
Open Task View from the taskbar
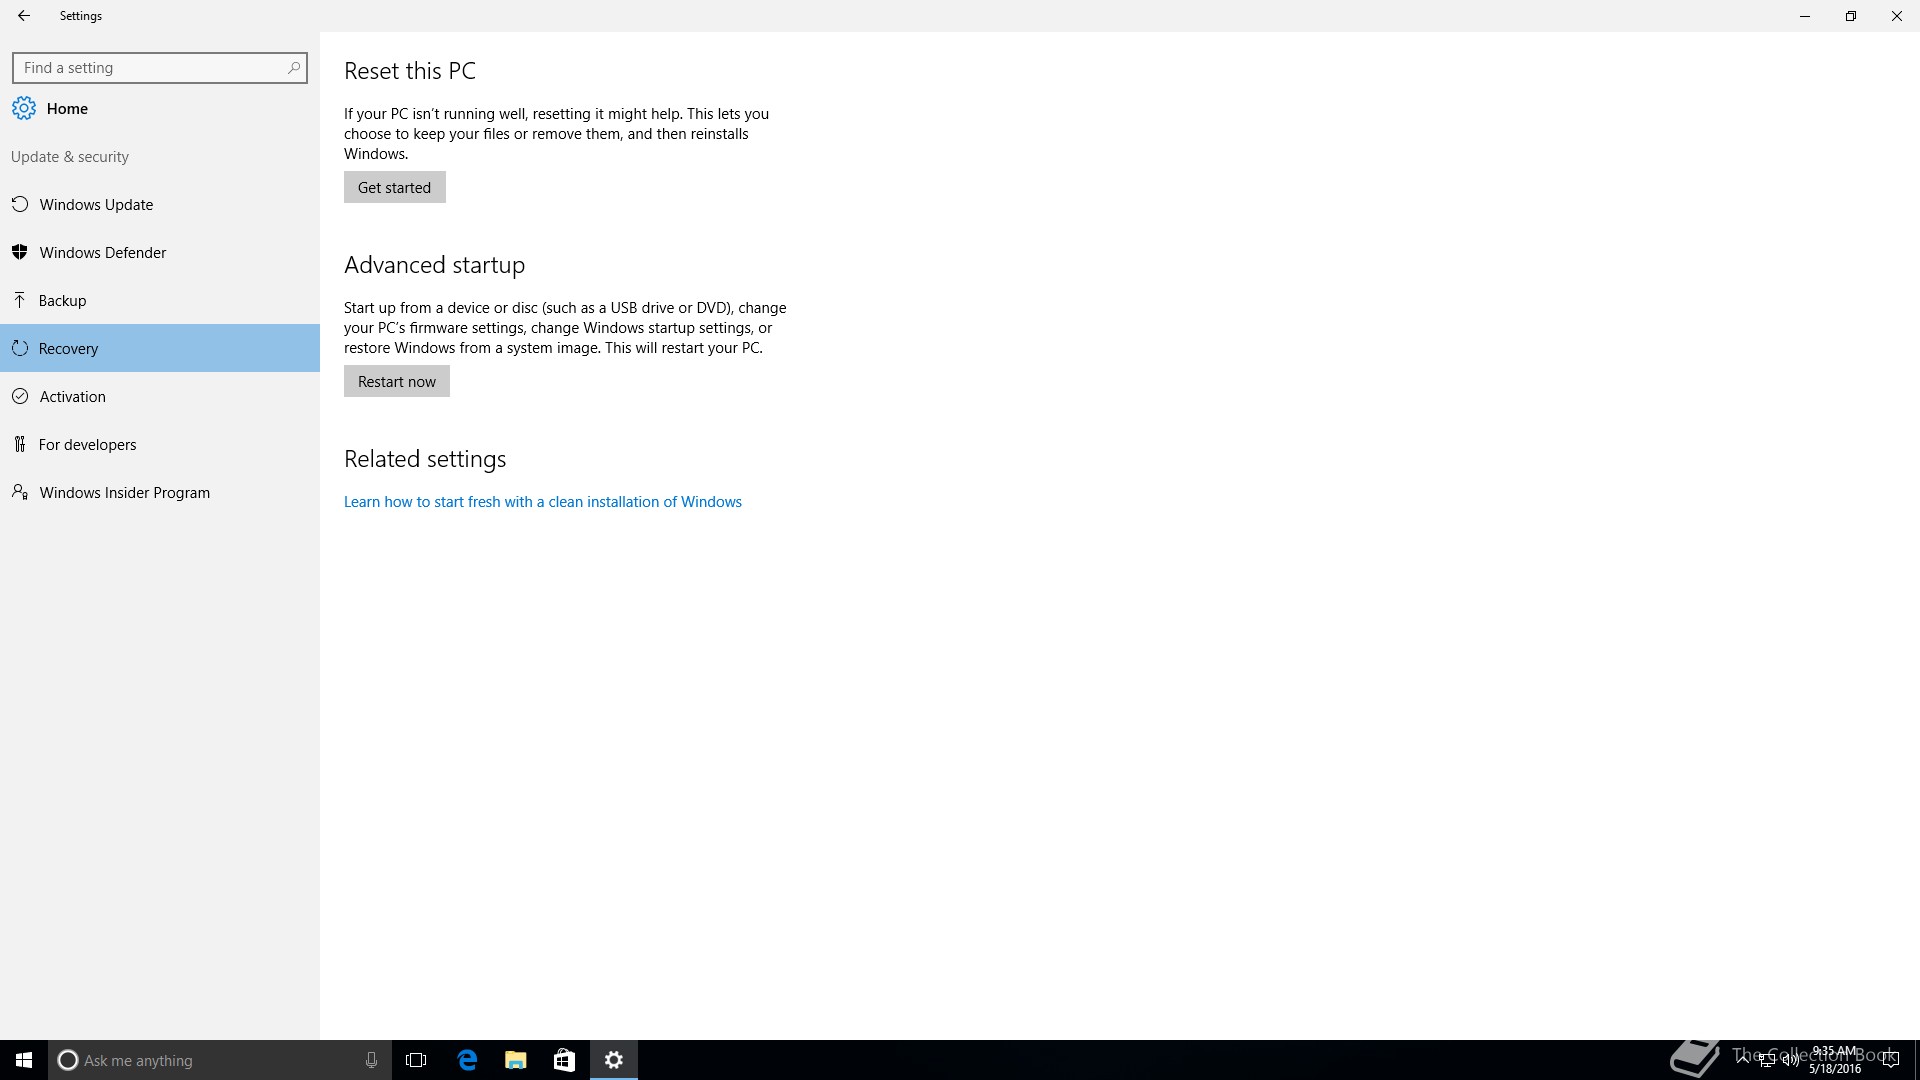click(x=416, y=1060)
